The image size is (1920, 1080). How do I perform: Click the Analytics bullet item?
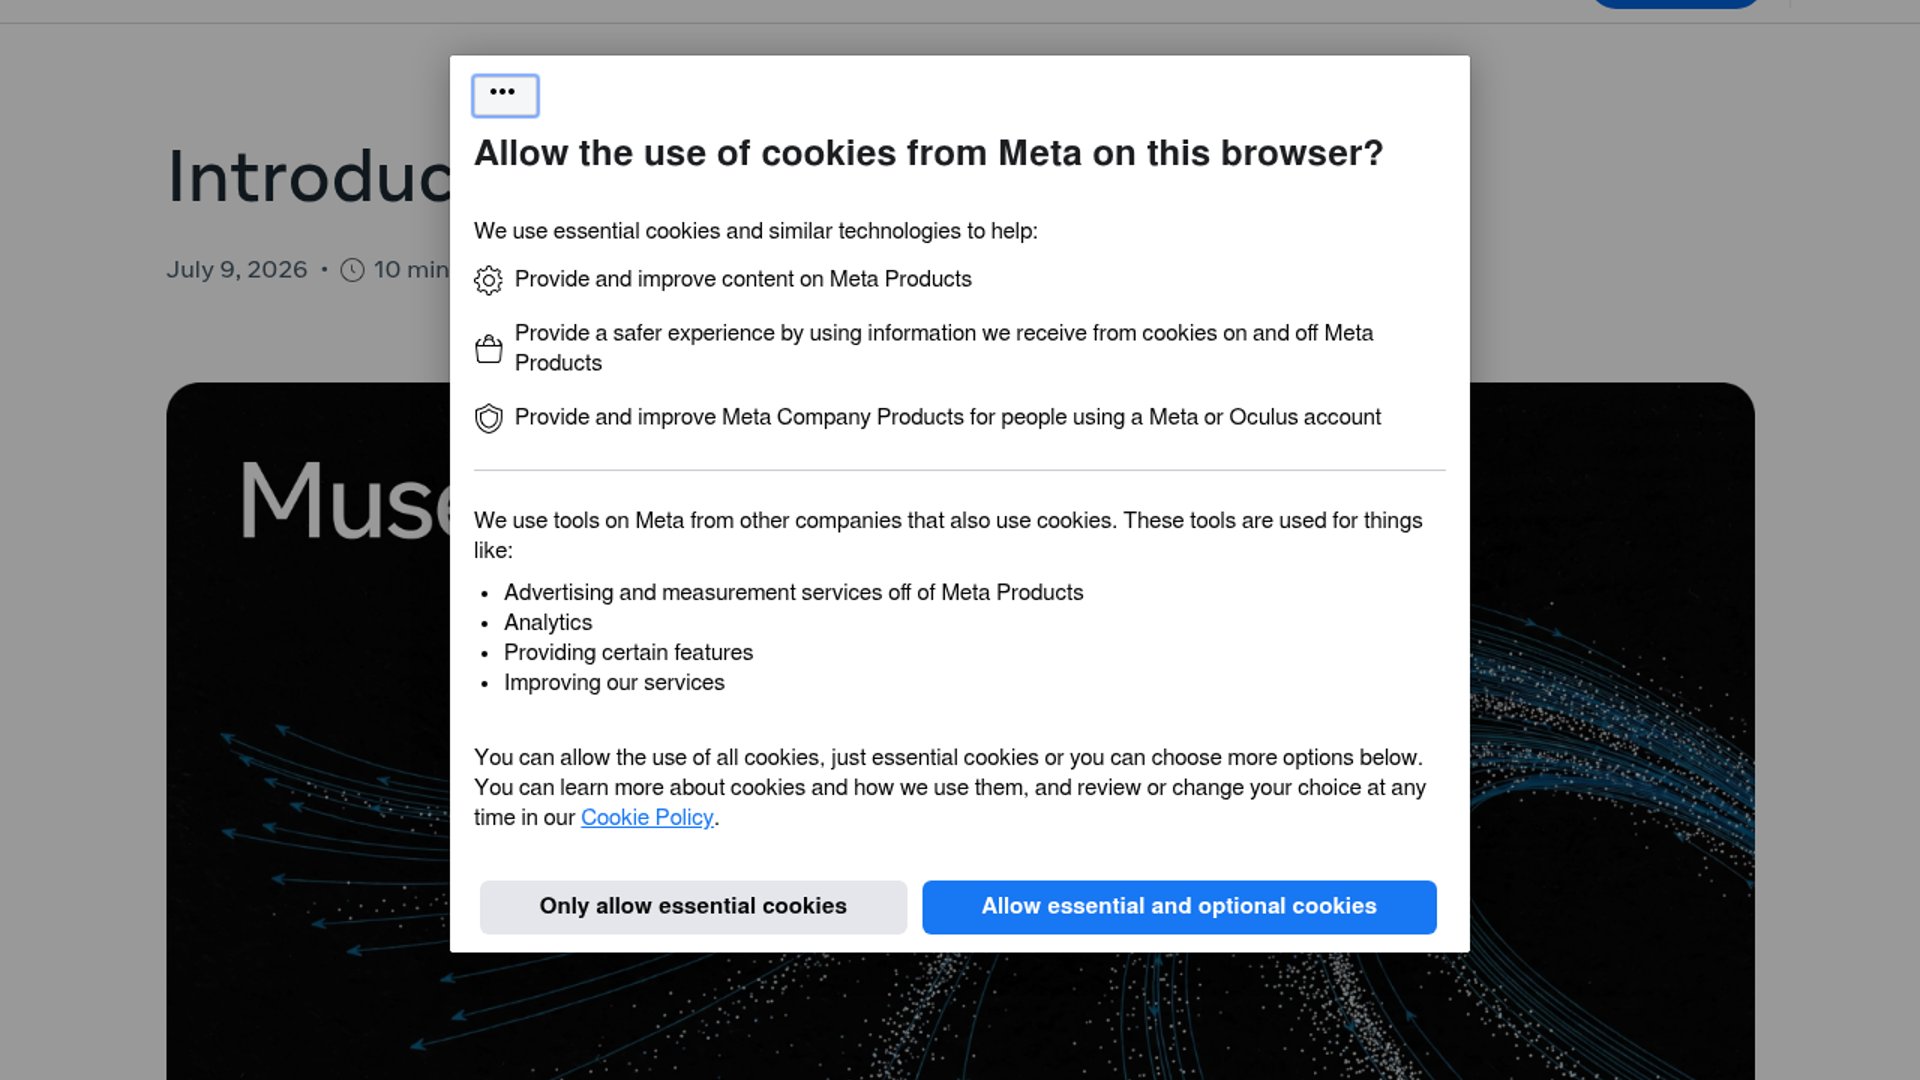coord(548,623)
